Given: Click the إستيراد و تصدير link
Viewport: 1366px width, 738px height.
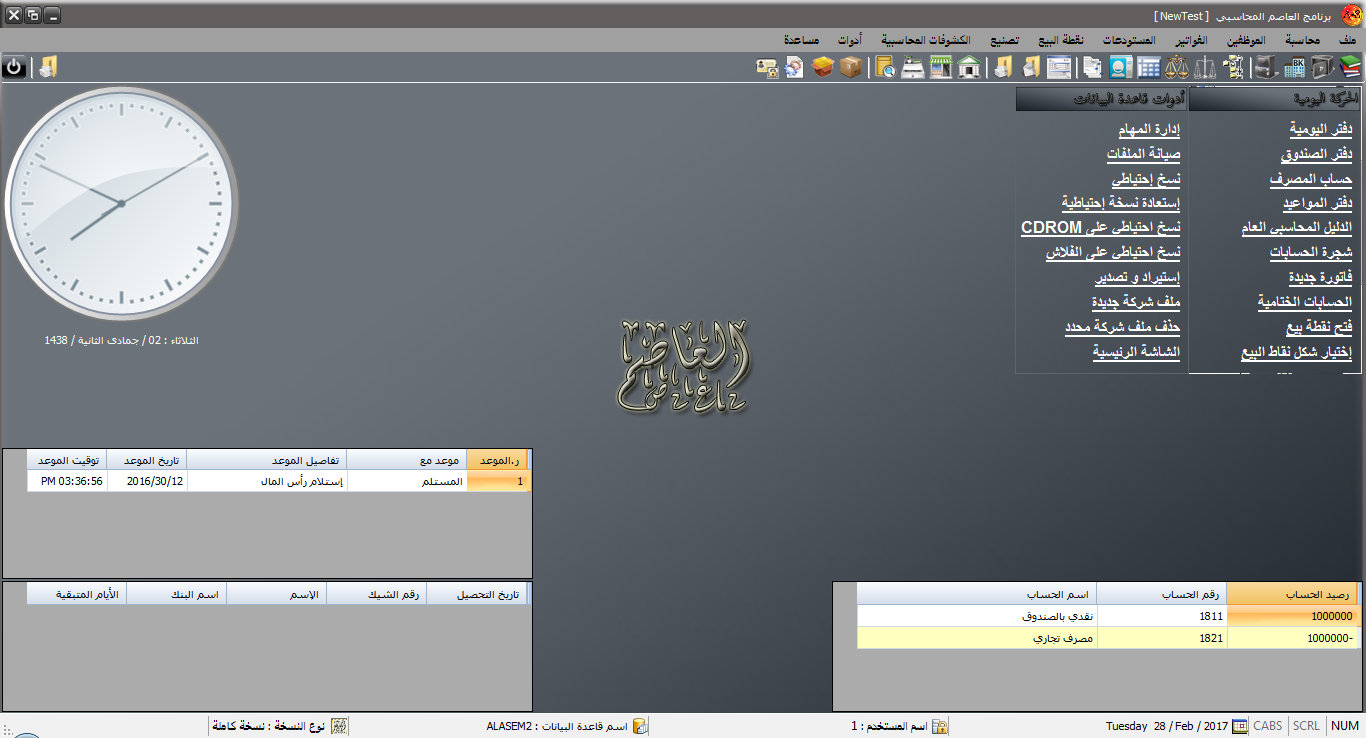Looking at the screenshot, I should [1136, 277].
